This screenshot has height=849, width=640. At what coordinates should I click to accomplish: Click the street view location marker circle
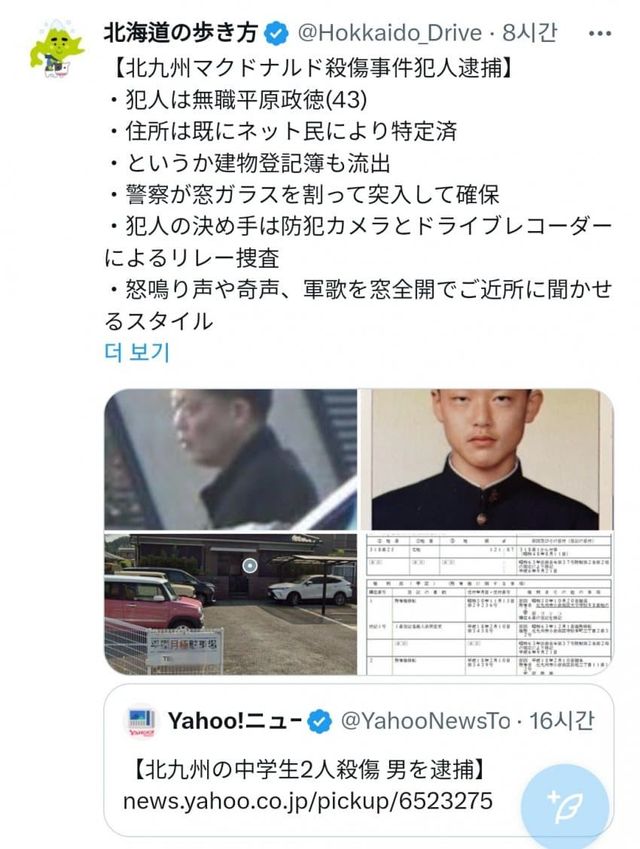250,566
